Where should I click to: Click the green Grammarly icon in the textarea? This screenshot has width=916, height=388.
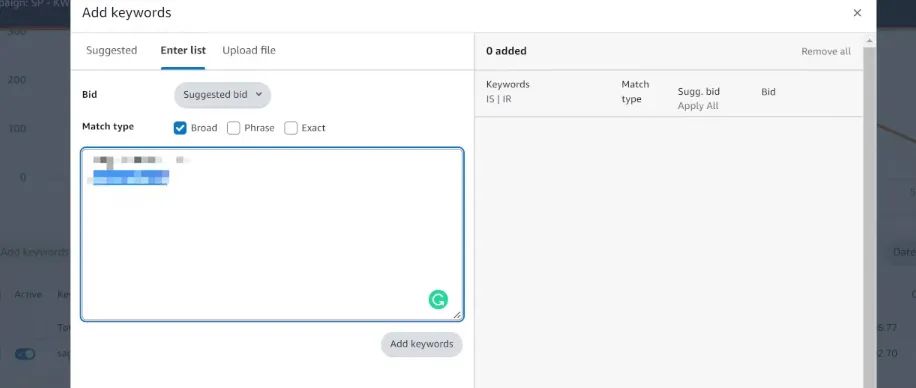[x=438, y=300]
